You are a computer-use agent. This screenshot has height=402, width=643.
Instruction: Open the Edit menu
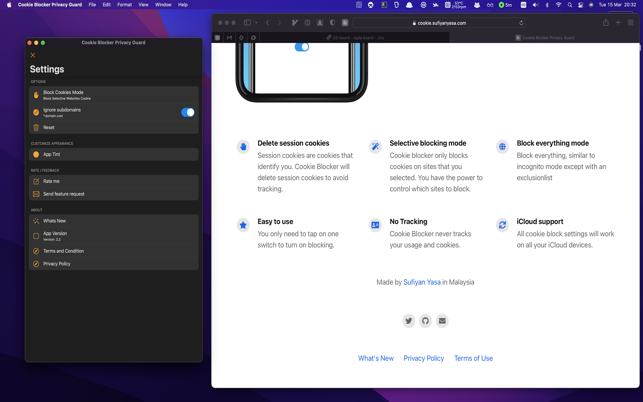[107, 5]
